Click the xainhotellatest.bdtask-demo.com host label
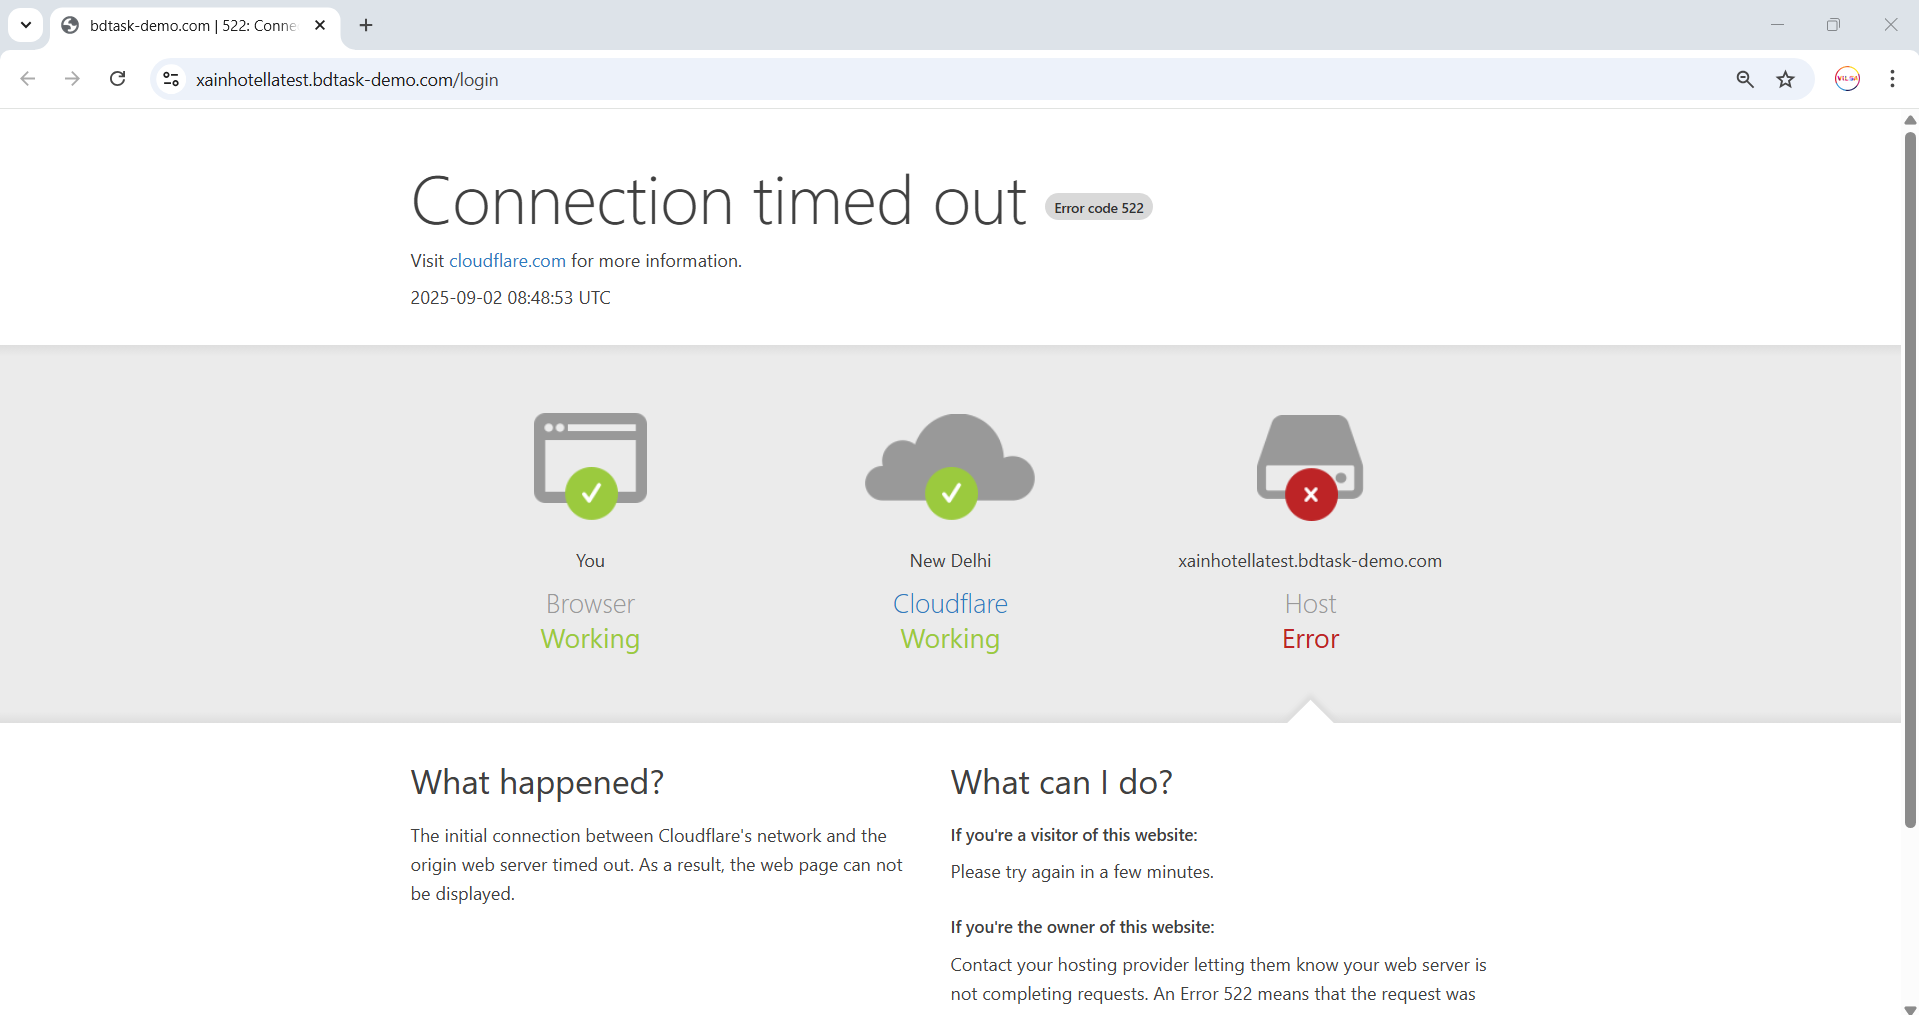Image resolution: width=1919 pixels, height=1015 pixels. click(x=1310, y=561)
